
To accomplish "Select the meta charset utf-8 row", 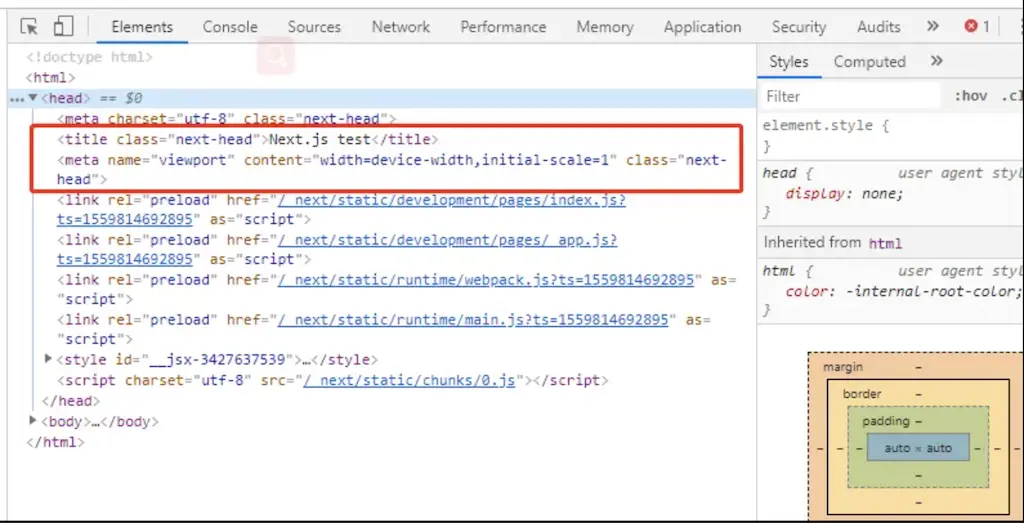I will [x=227, y=119].
